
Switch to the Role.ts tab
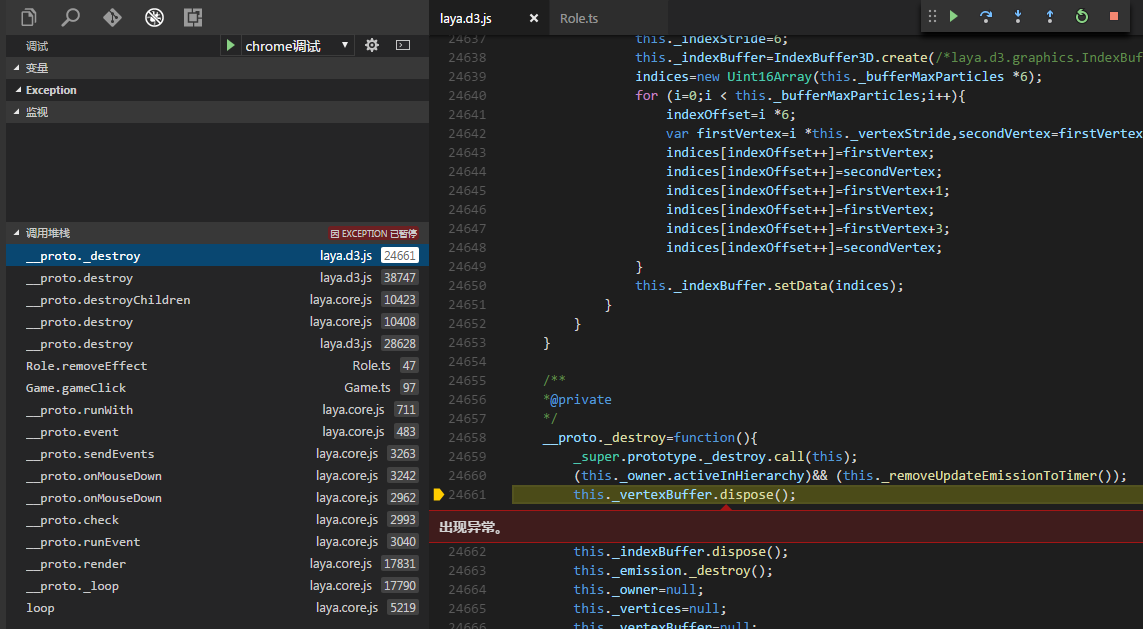pos(579,19)
